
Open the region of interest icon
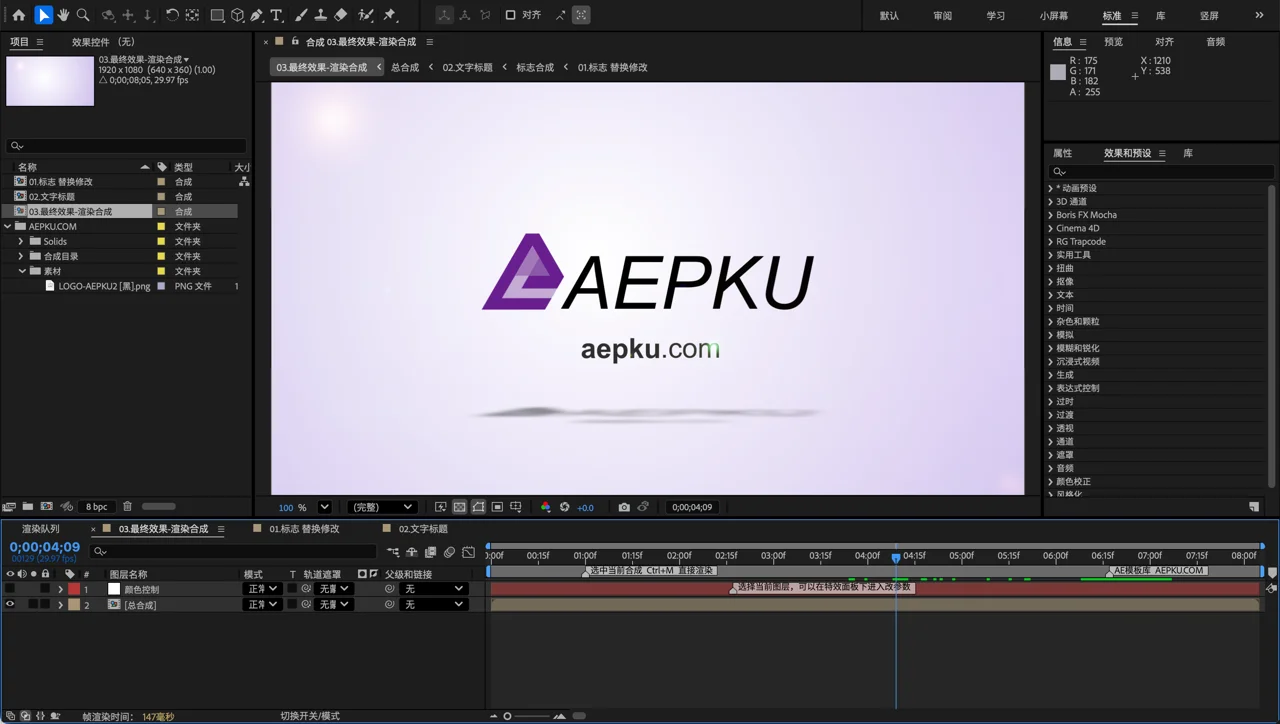pyautogui.click(x=497, y=507)
